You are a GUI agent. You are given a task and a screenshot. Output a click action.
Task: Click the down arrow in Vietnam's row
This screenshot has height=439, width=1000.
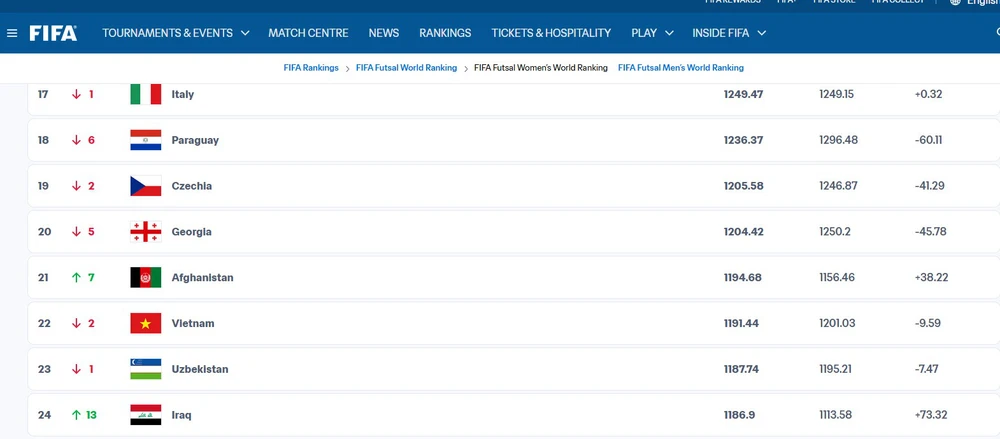(76, 324)
